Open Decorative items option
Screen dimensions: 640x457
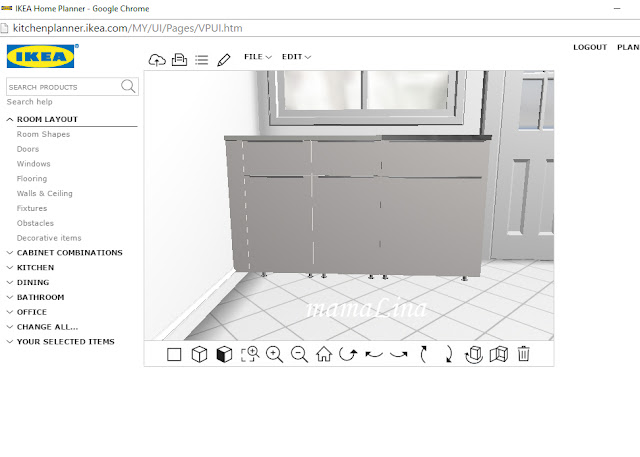click(x=49, y=238)
